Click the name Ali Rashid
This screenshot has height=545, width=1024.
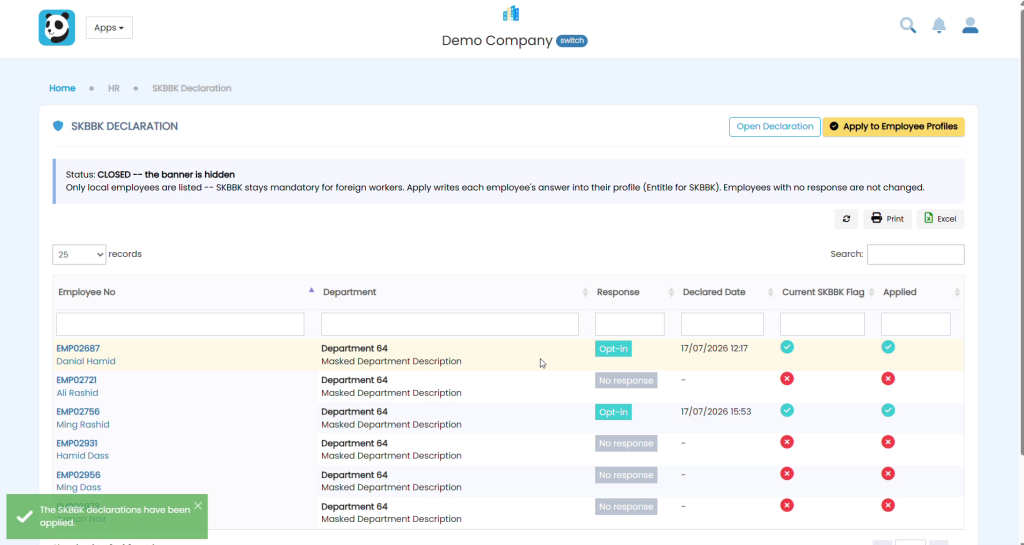tap(77, 393)
